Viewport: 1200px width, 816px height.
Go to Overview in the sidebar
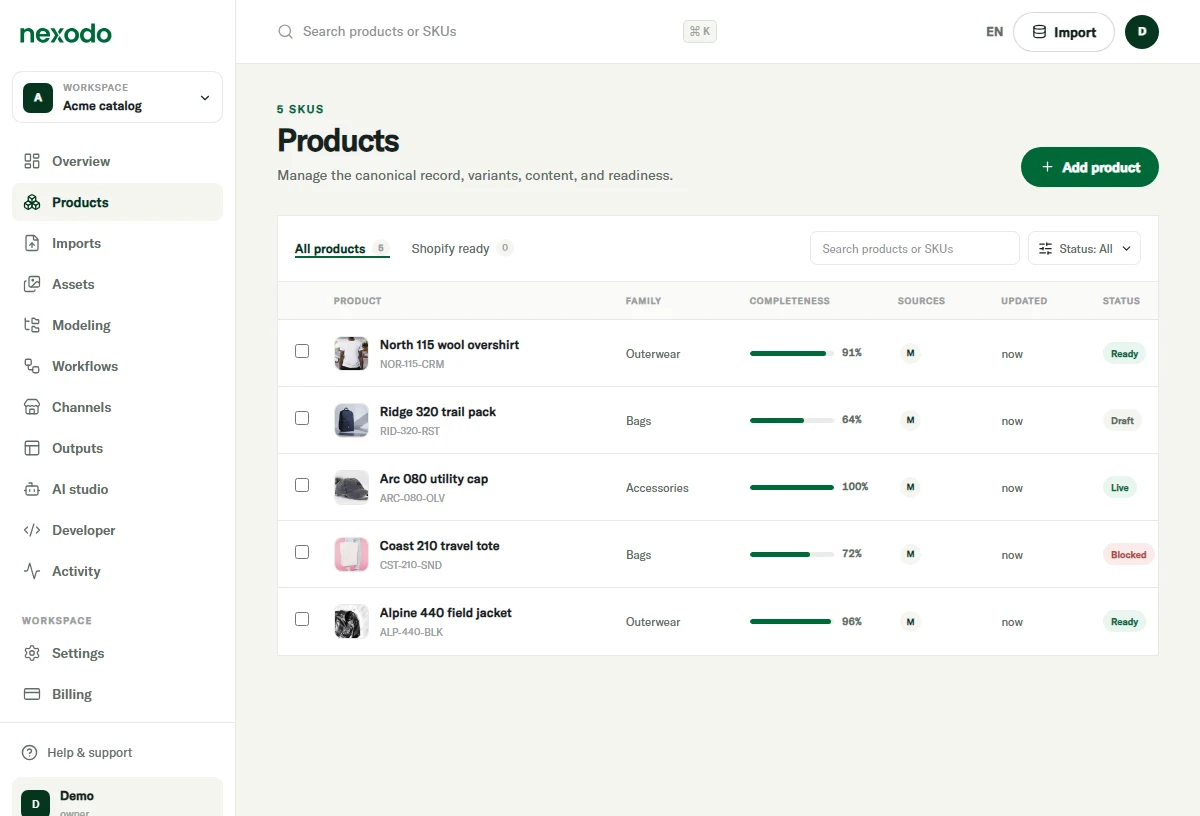(117, 161)
